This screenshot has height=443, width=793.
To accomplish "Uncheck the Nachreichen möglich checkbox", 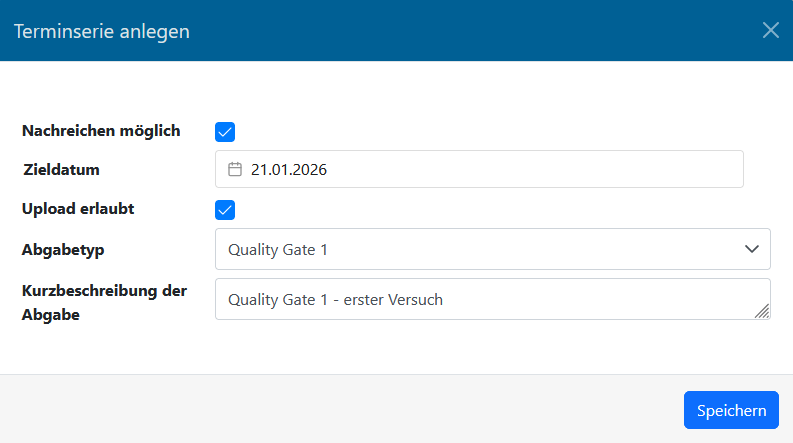I will click(x=225, y=131).
